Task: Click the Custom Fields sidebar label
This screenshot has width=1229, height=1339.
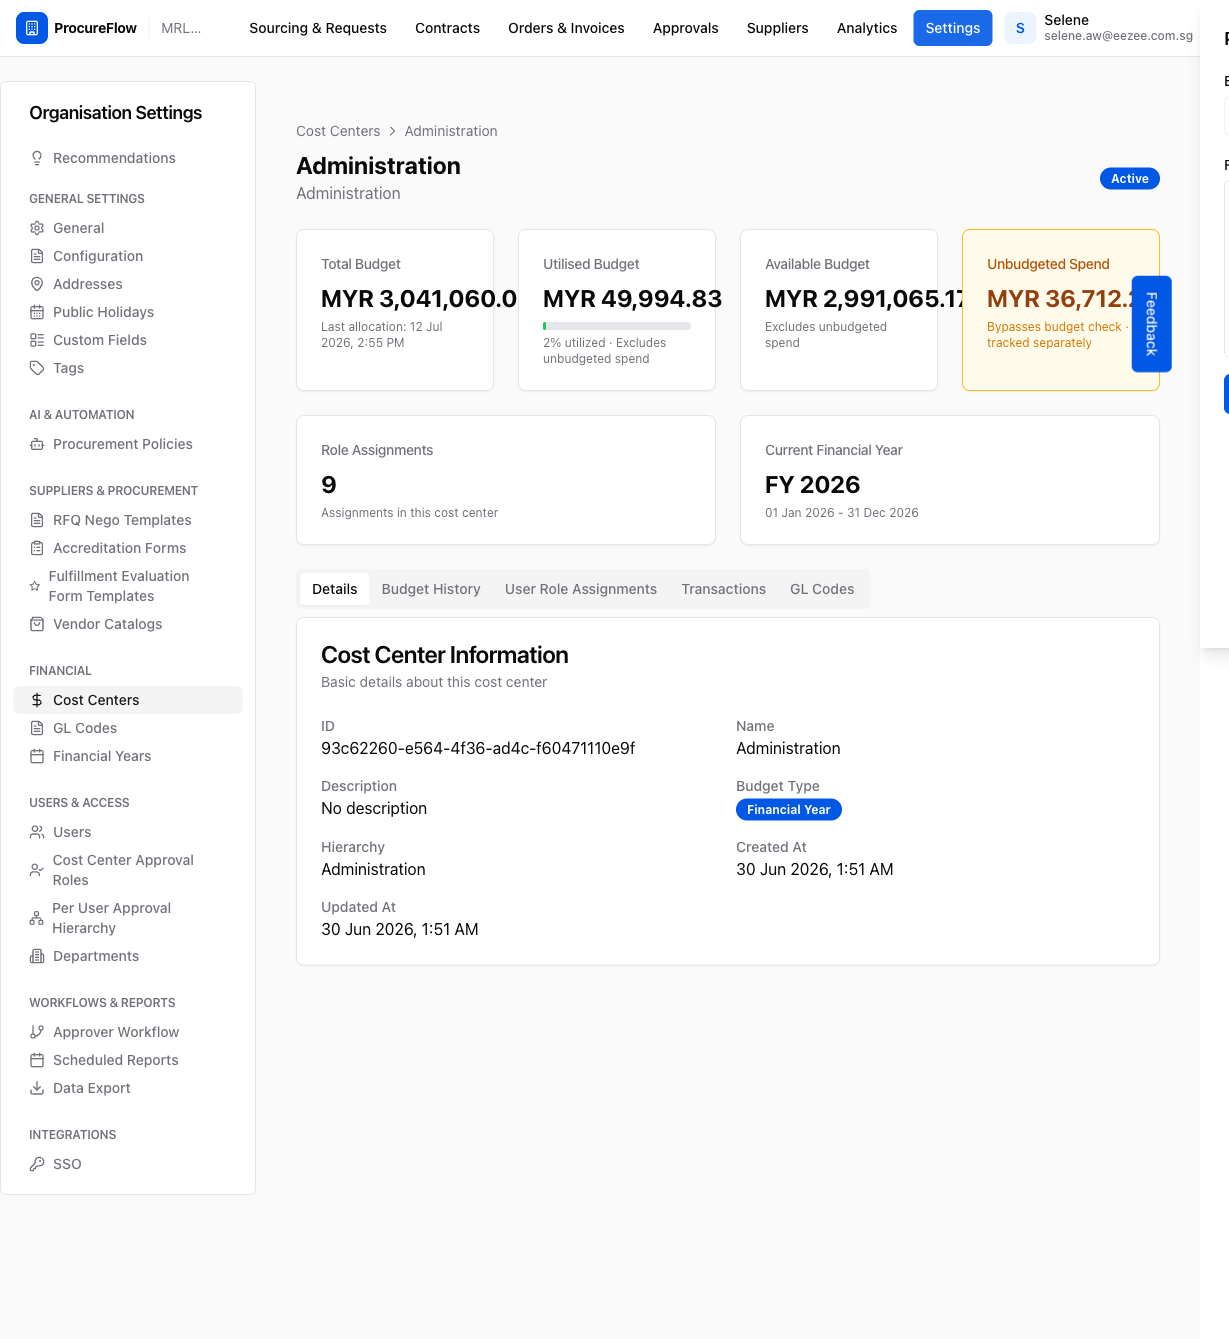Action: (x=100, y=340)
